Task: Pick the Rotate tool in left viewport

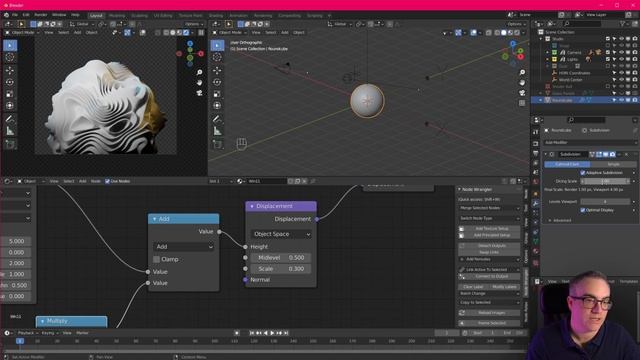Action: (x=10, y=82)
